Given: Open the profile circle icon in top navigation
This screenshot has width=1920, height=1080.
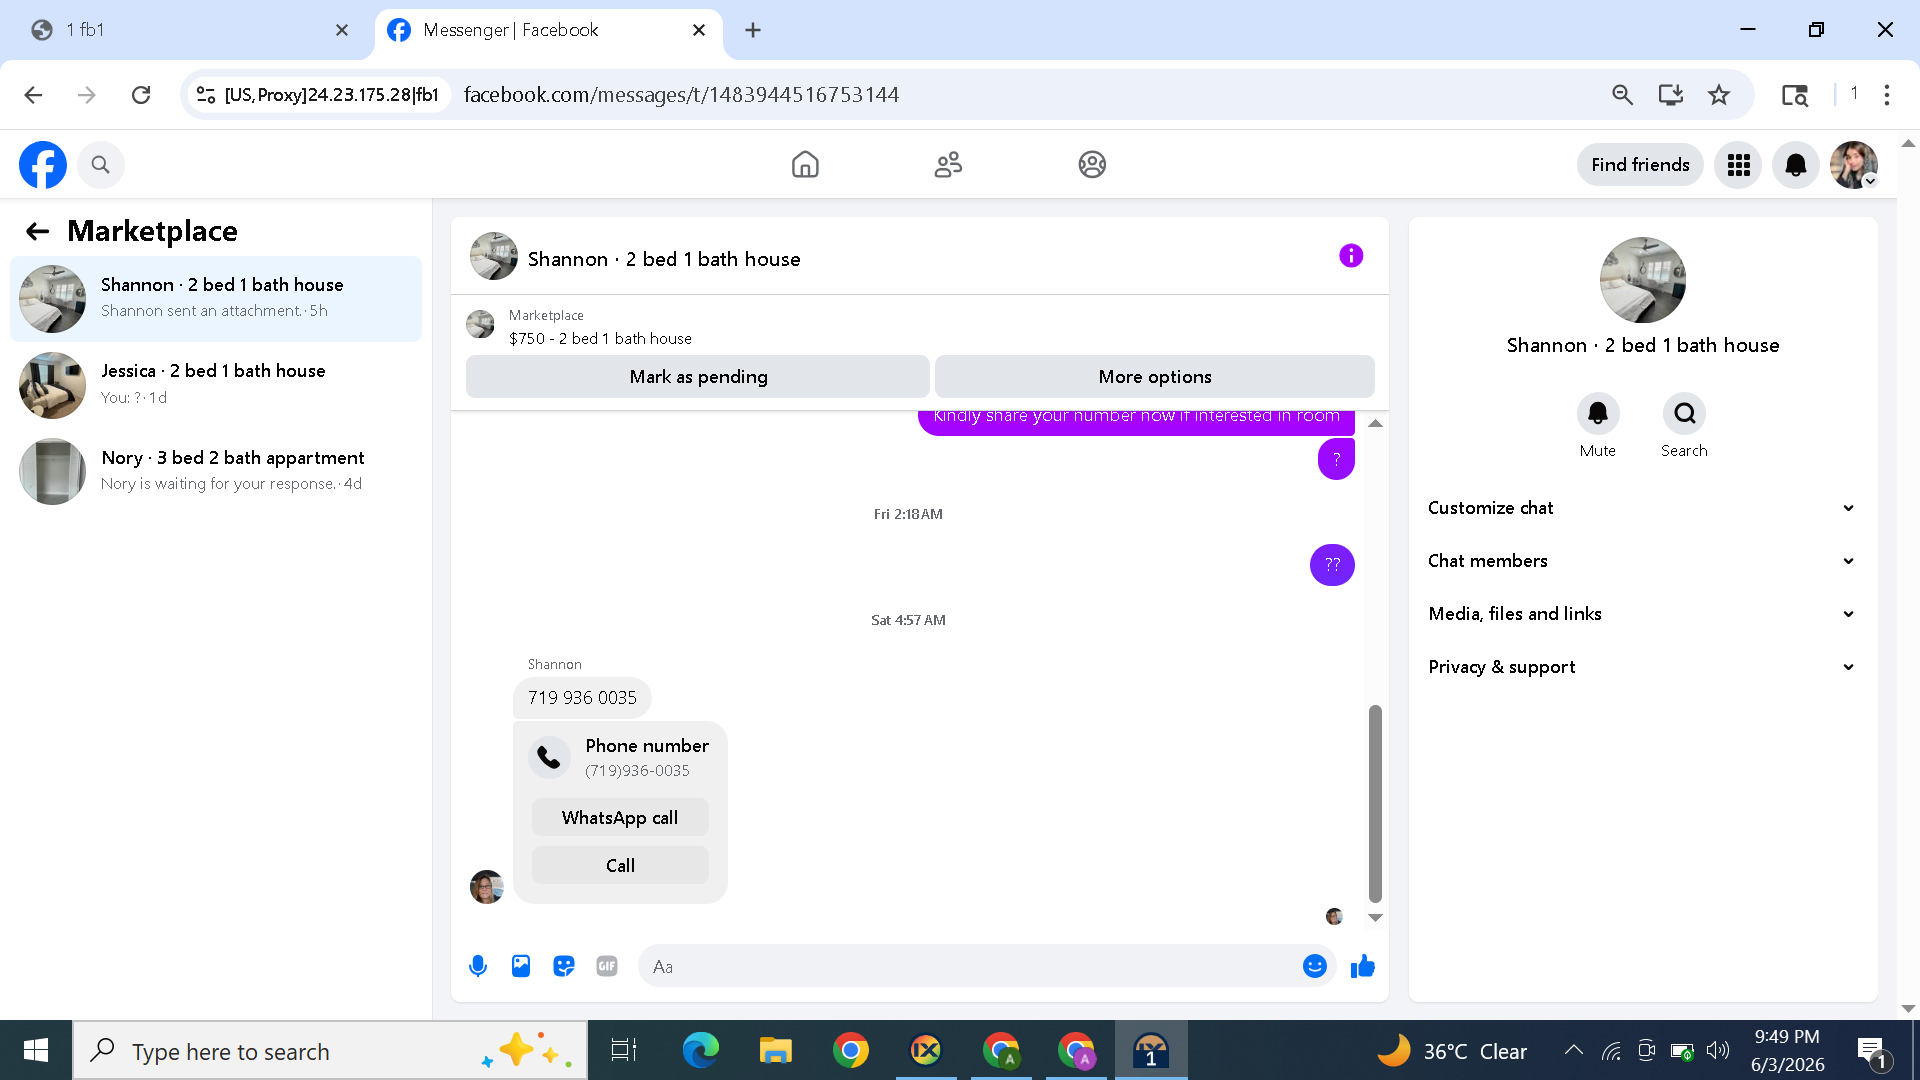Looking at the screenshot, I should [1092, 165].
